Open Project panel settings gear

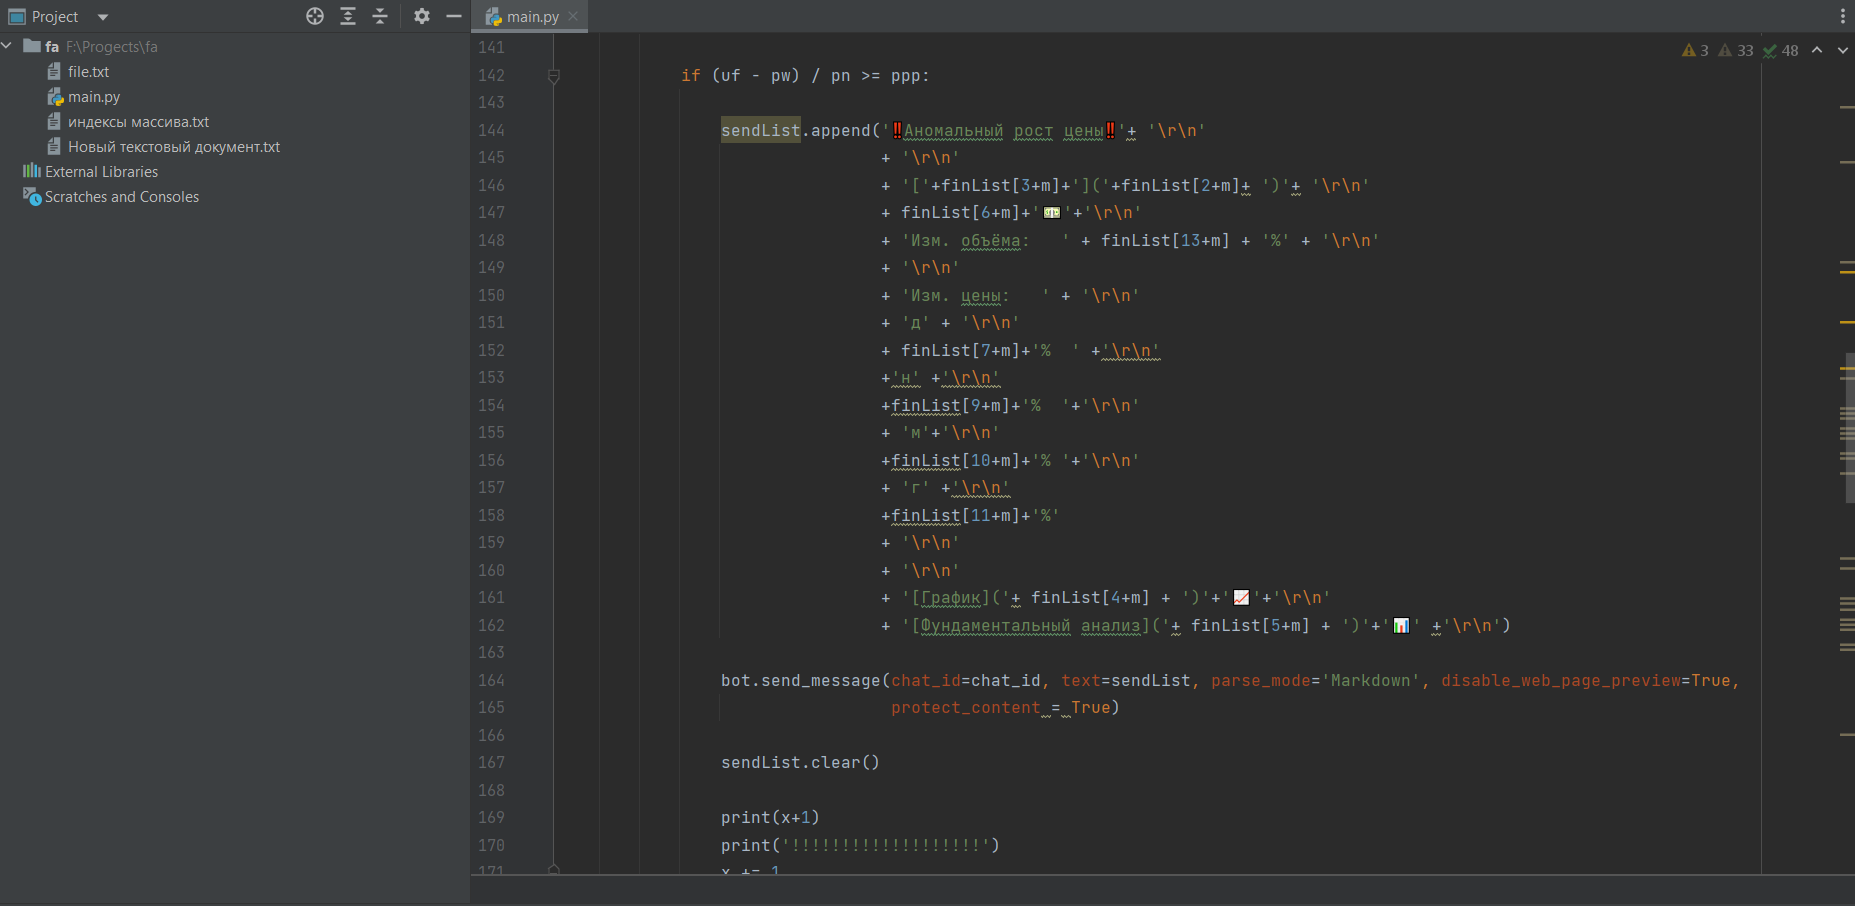coord(422,16)
